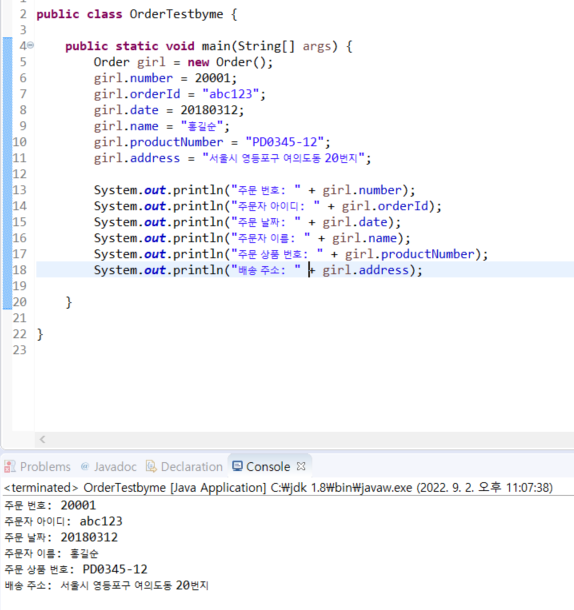Screen dimensions: 574x610
Task: Click the Javadoc @ icon
Action: tap(84, 466)
